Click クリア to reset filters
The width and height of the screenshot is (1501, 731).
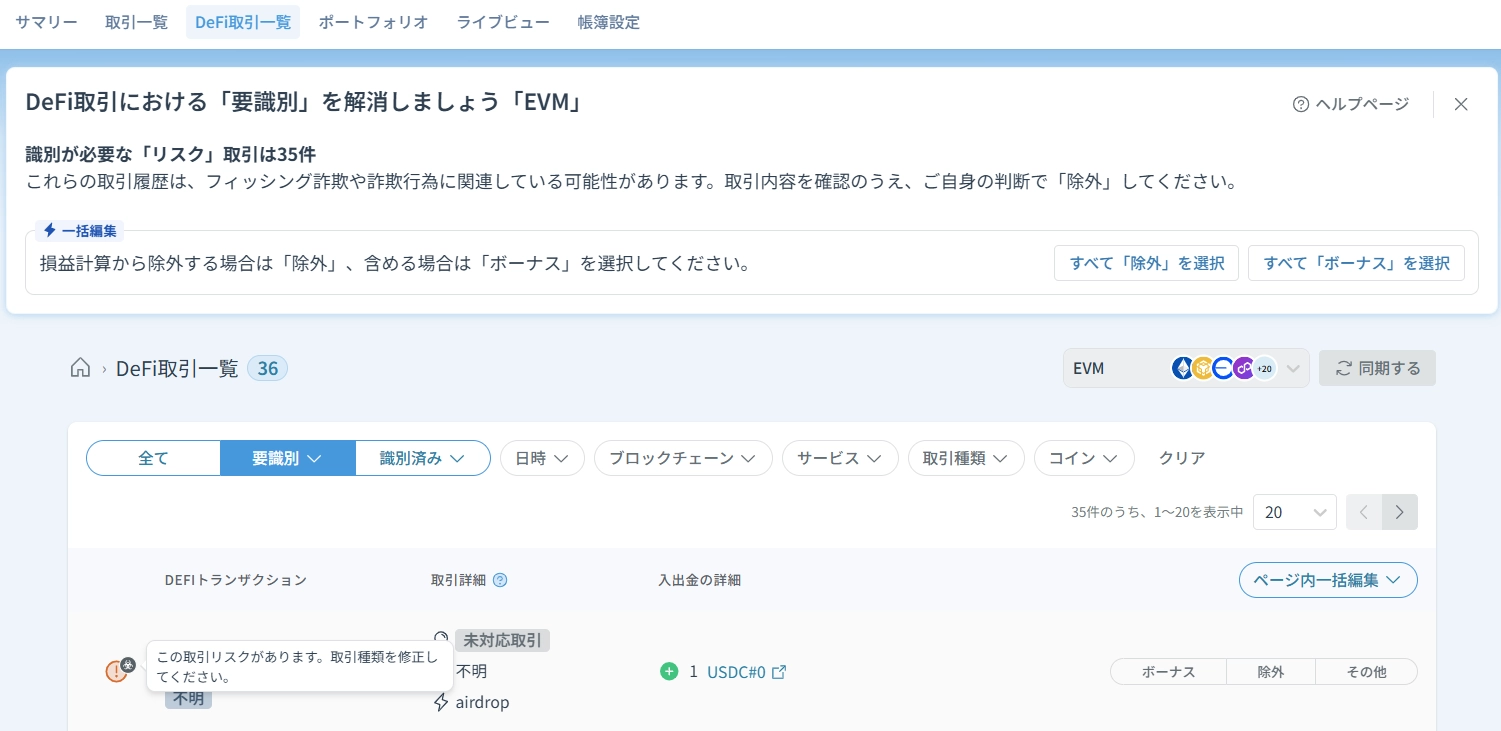click(x=1182, y=458)
